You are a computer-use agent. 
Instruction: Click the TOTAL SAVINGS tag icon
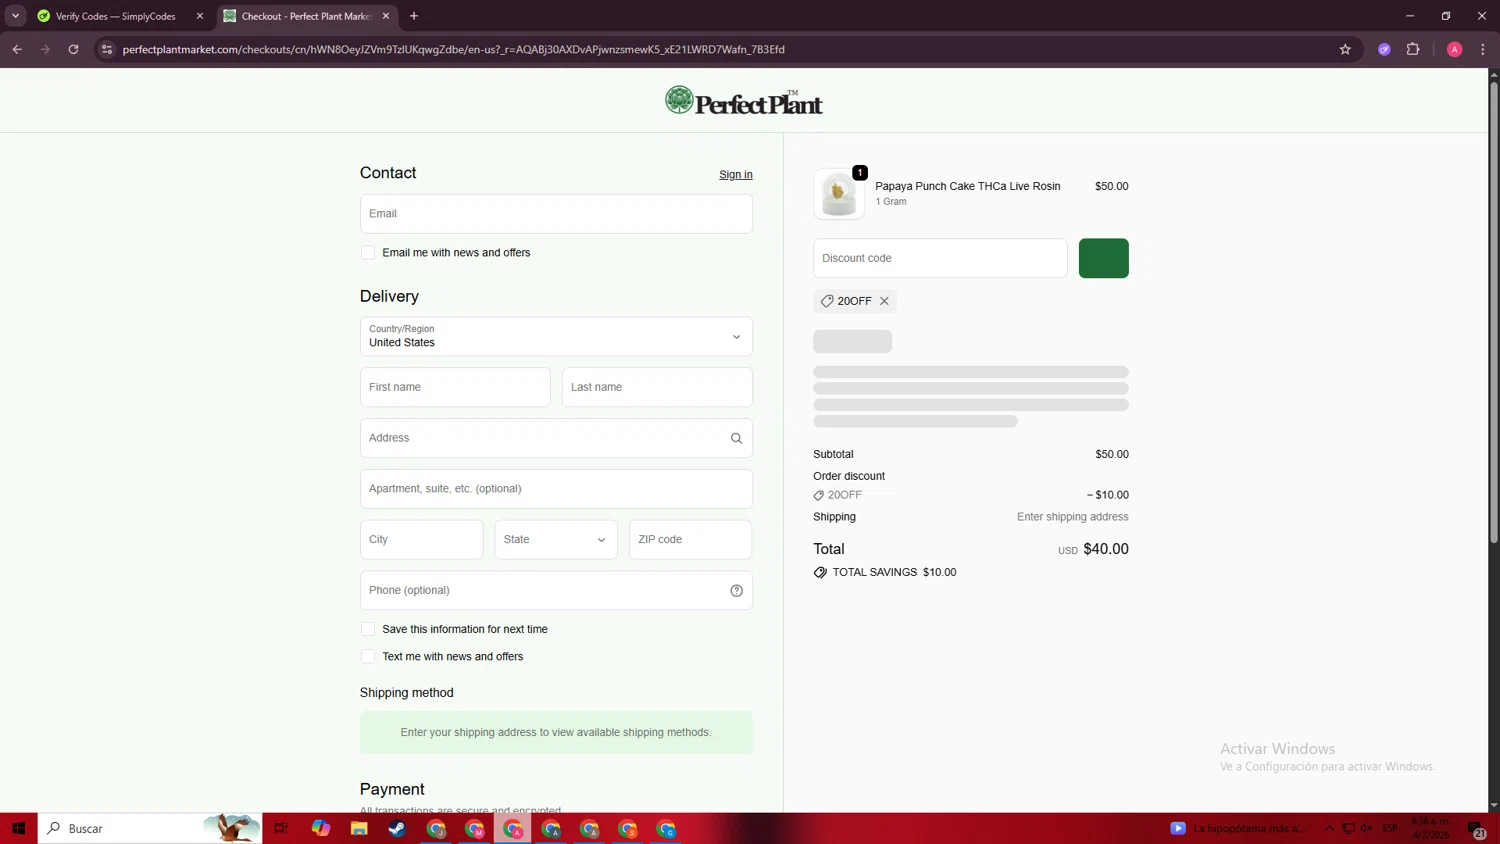click(x=820, y=572)
